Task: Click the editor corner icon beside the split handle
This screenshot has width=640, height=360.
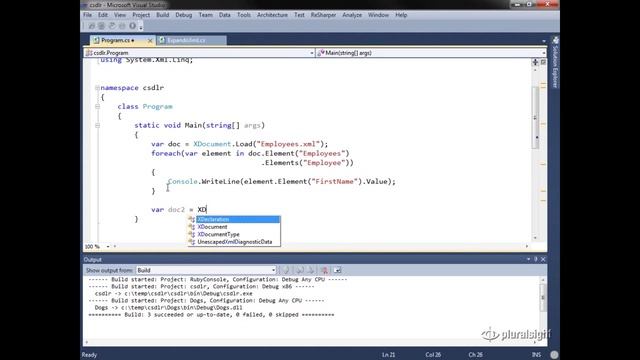Action: point(543,62)
